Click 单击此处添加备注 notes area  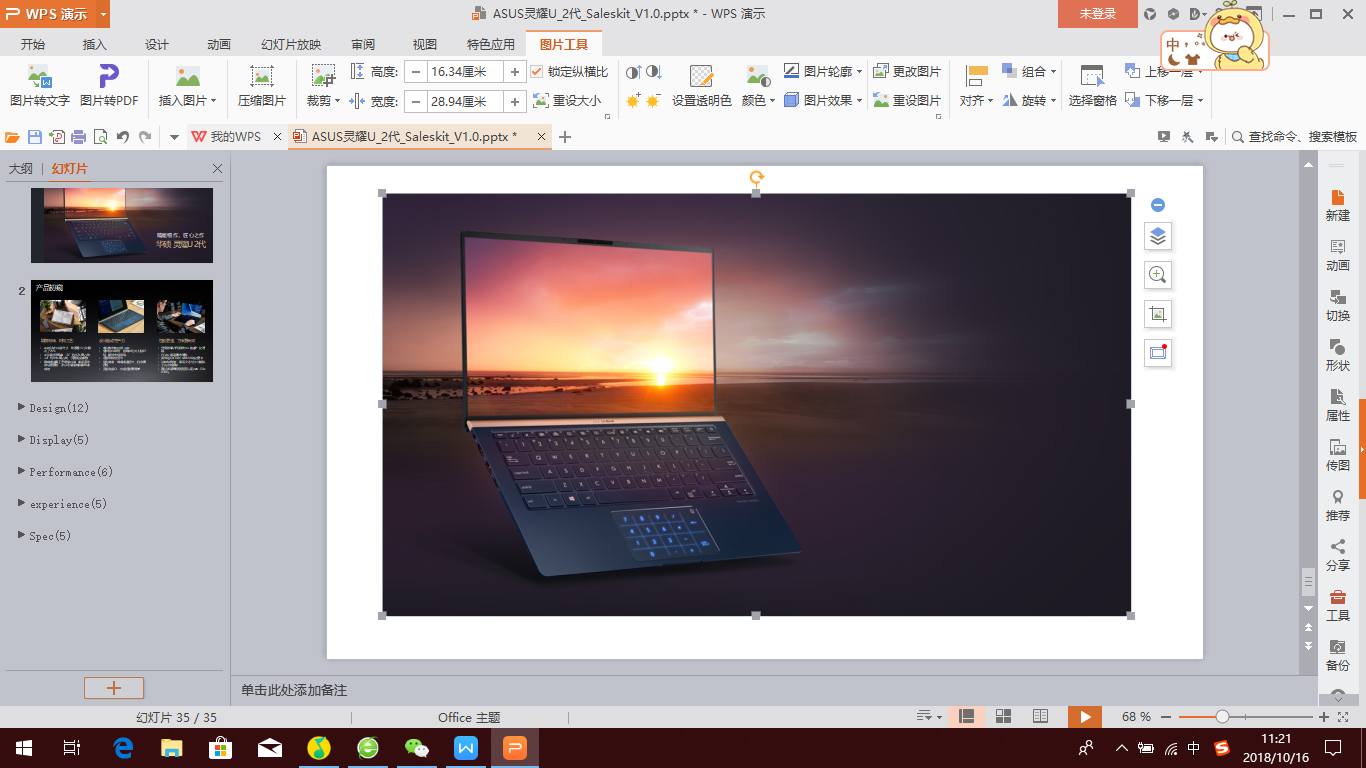pyautogui.click(x=294, y=690)
